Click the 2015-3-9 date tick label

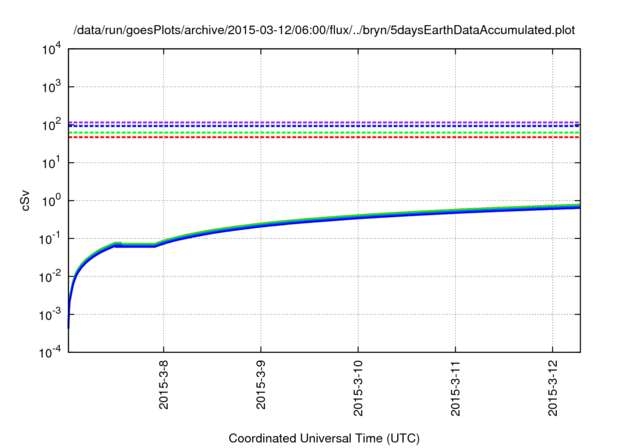pyautogui.click(x=261, y=386)
